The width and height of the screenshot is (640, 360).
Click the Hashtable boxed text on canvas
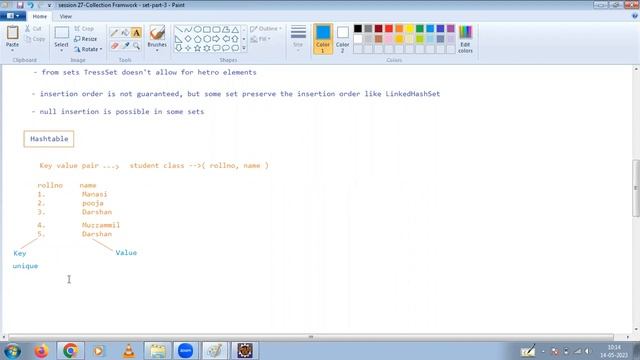(49, 139)
